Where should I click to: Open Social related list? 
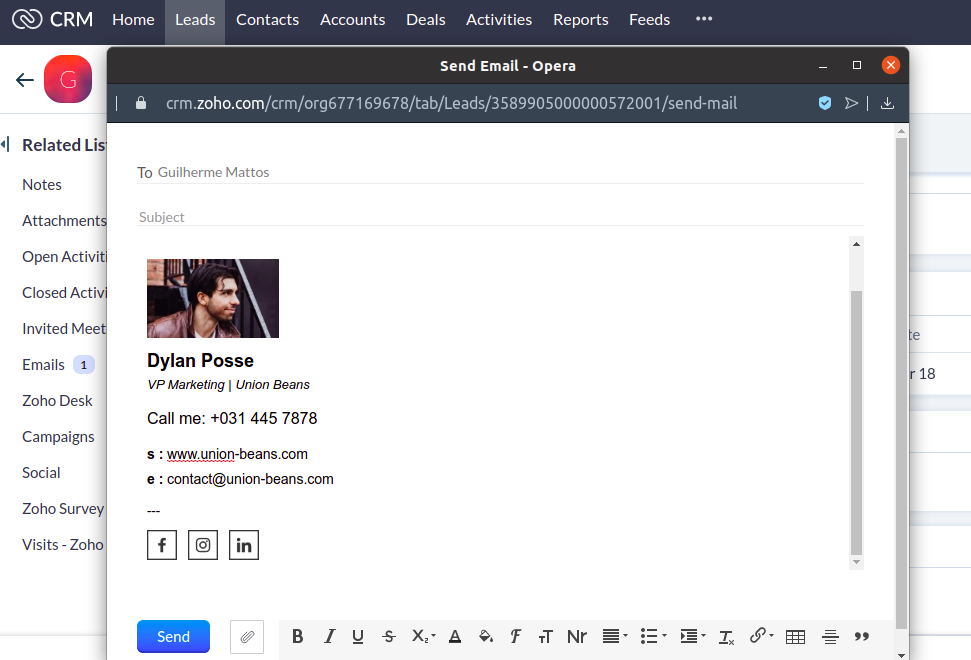(41, 472)
